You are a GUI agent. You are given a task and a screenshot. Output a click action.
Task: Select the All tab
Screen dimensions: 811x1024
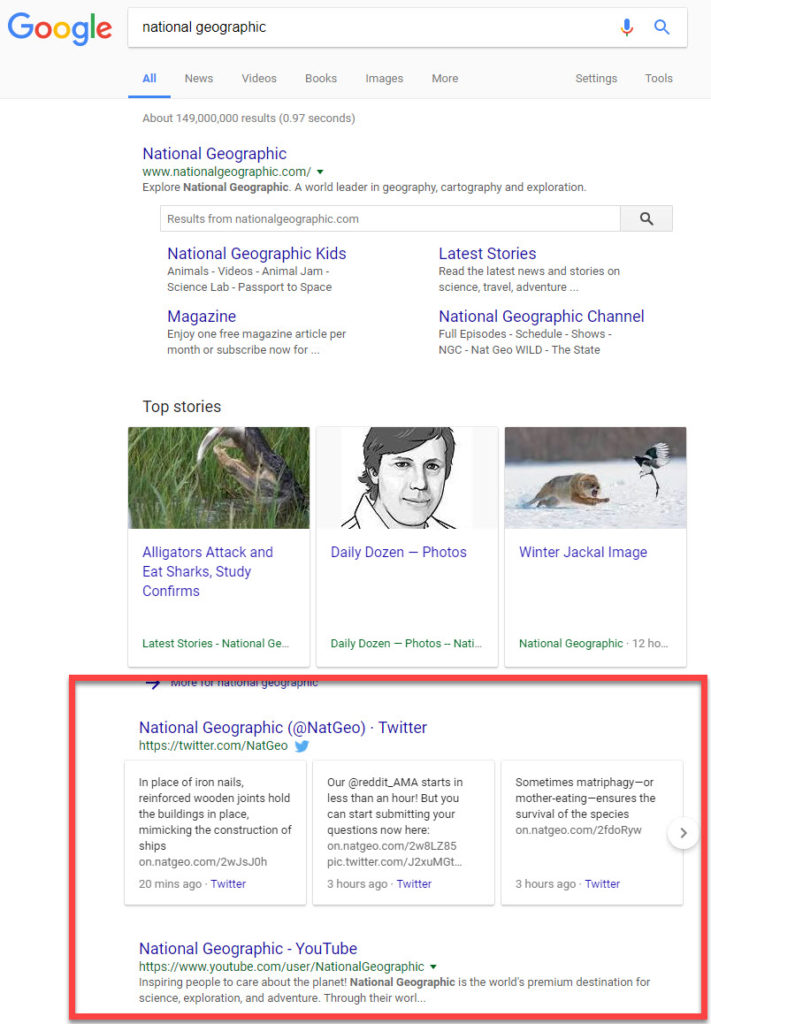[x=150, y=78]
